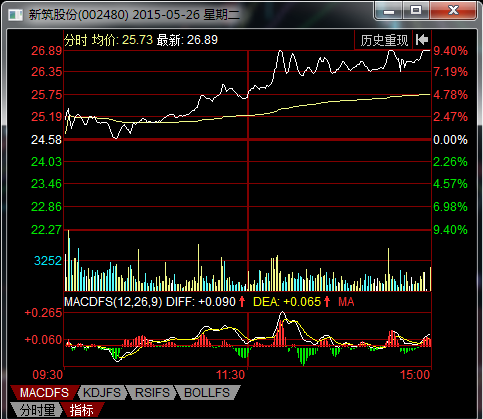Click the red DEA up-arrow indicator

(327, 302)
